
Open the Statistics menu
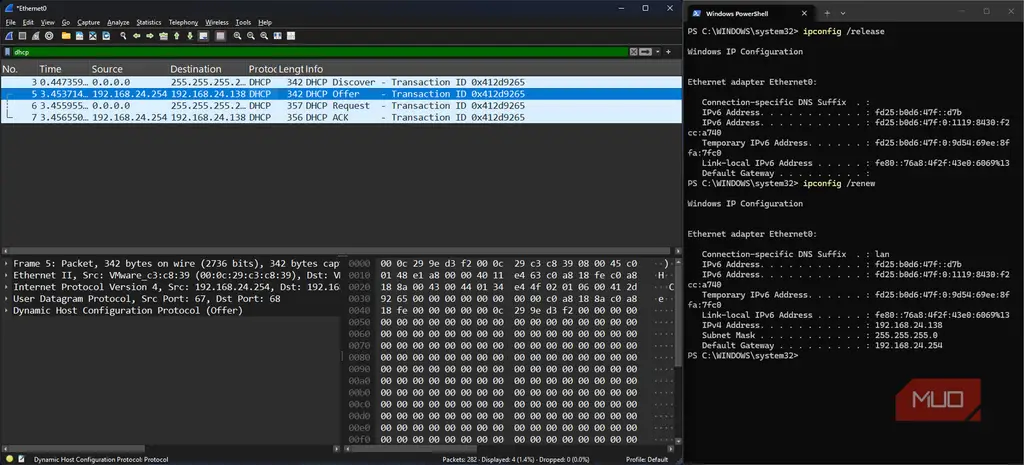[149, 22]
